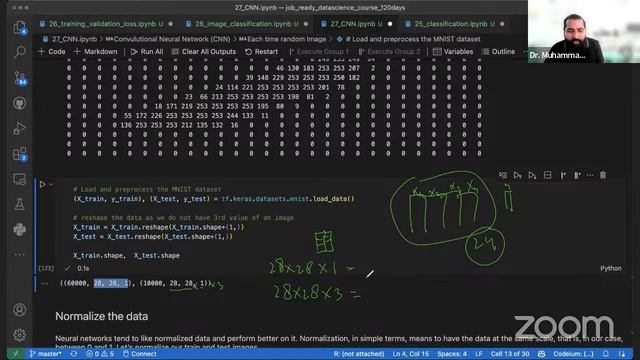Click the first group-marker cell toolbar icon
The image size is (640, 360).
pos(563,175)
